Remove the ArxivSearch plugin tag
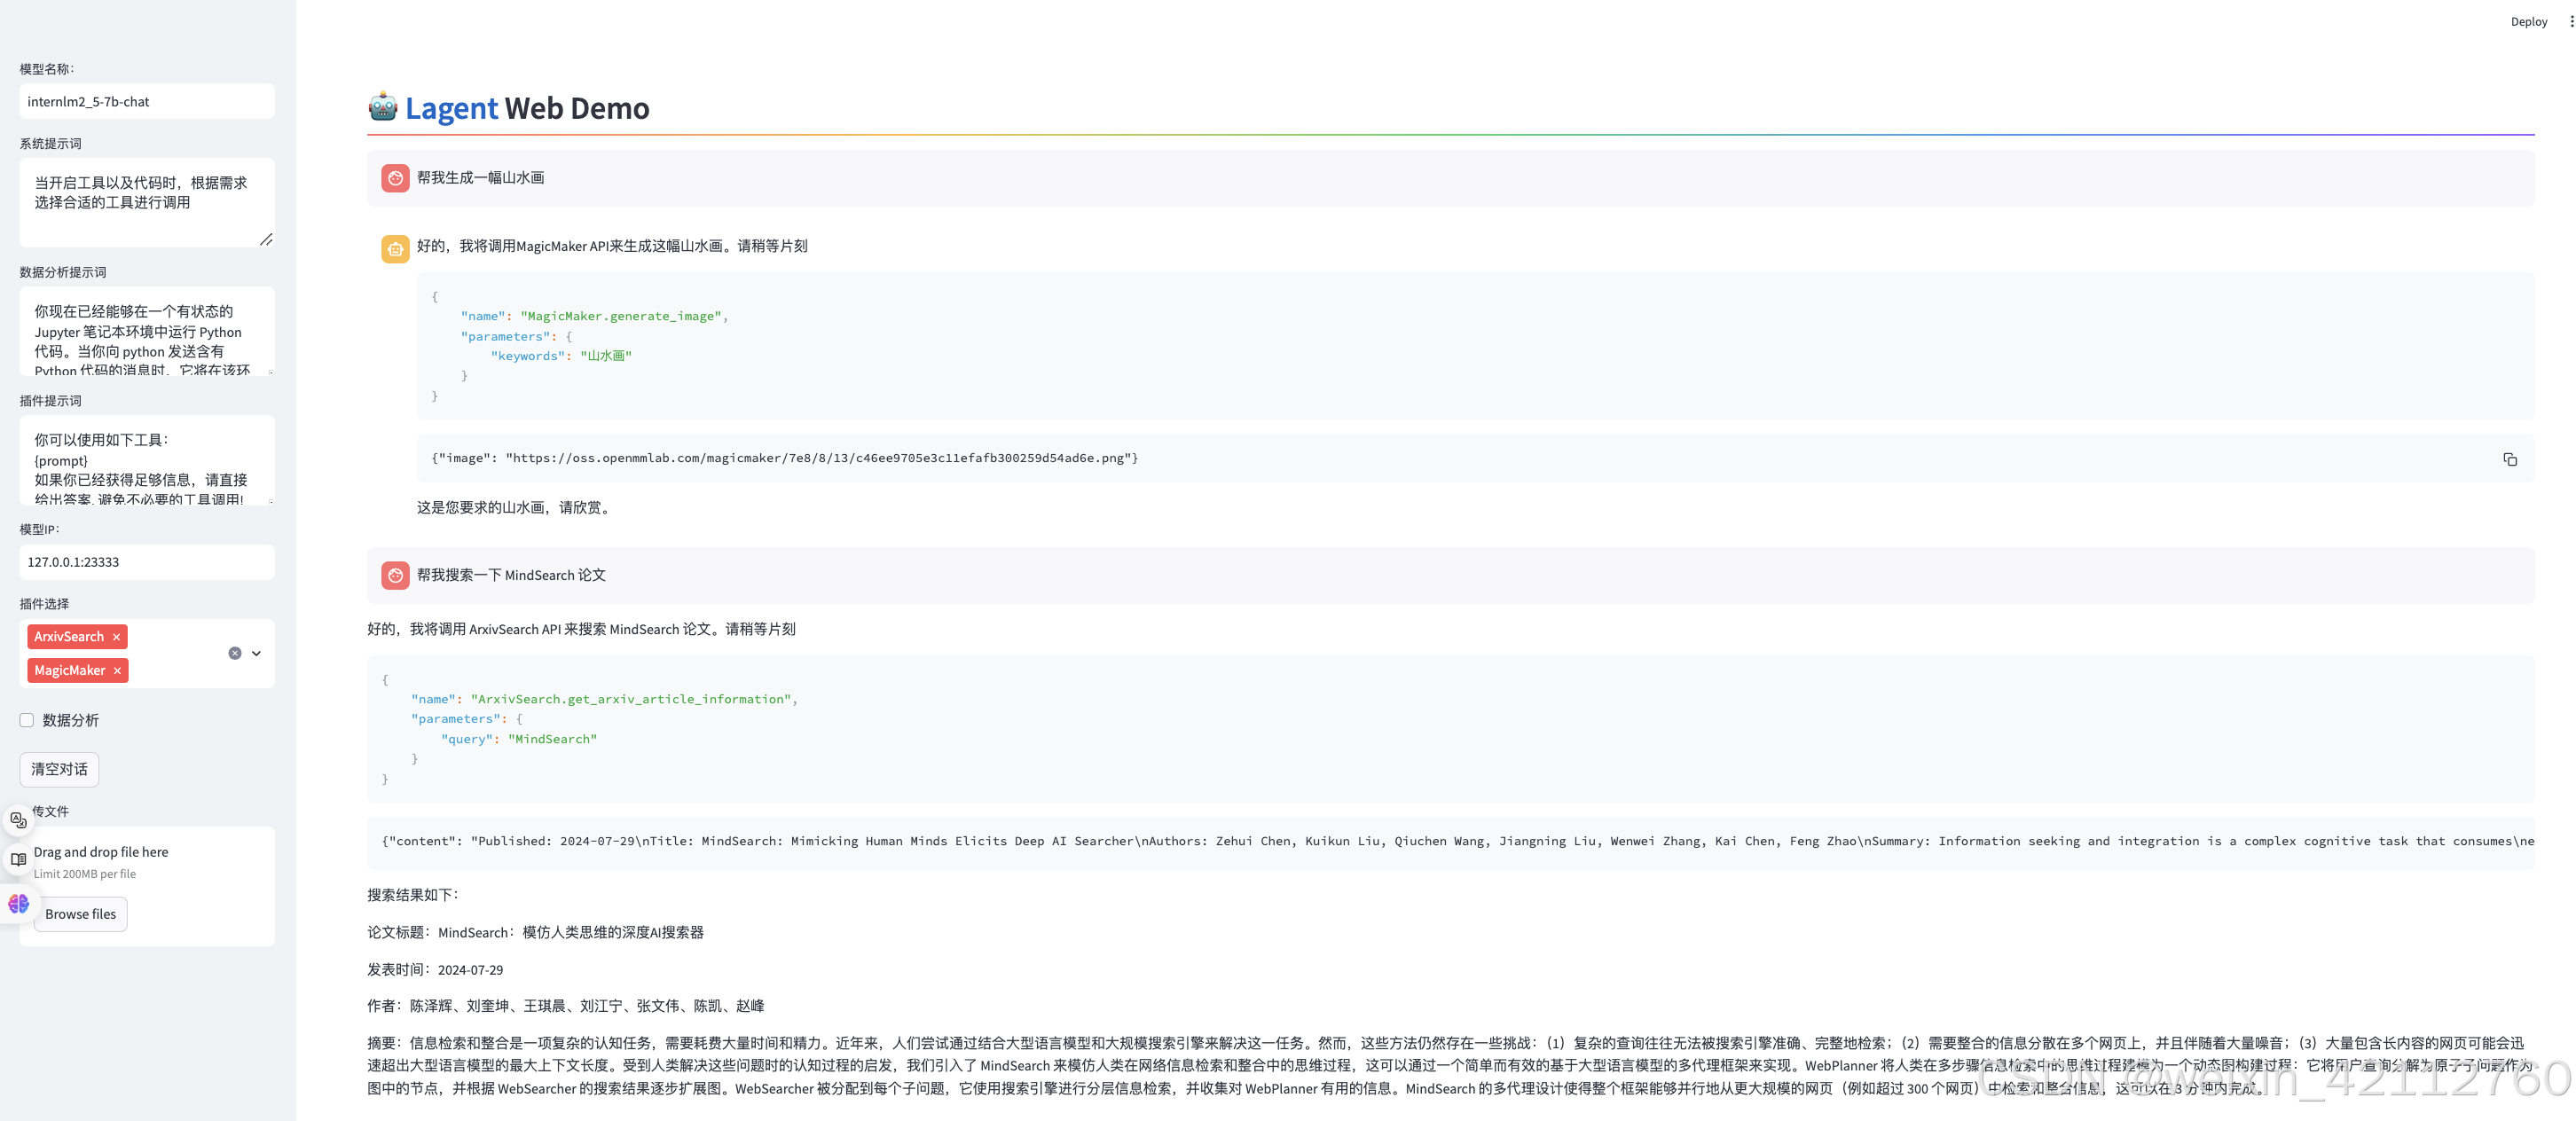This screenshot has width=2576, height=1121. coord(117,637)
